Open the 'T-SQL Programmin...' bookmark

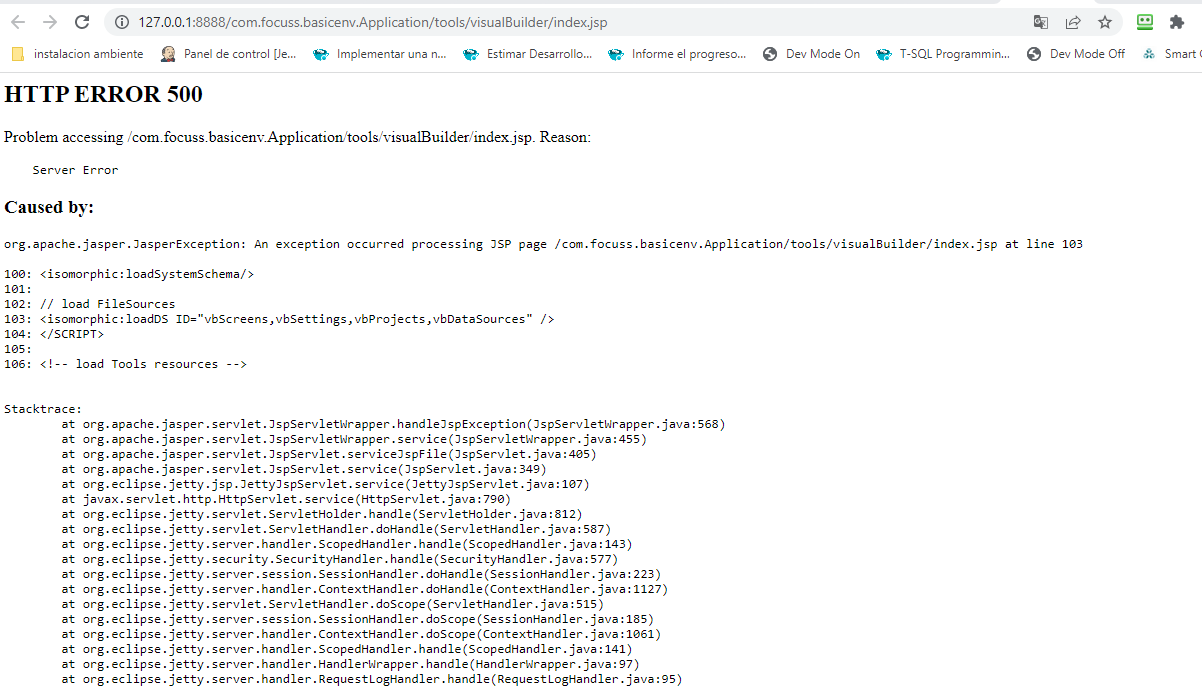pos(943,54)
